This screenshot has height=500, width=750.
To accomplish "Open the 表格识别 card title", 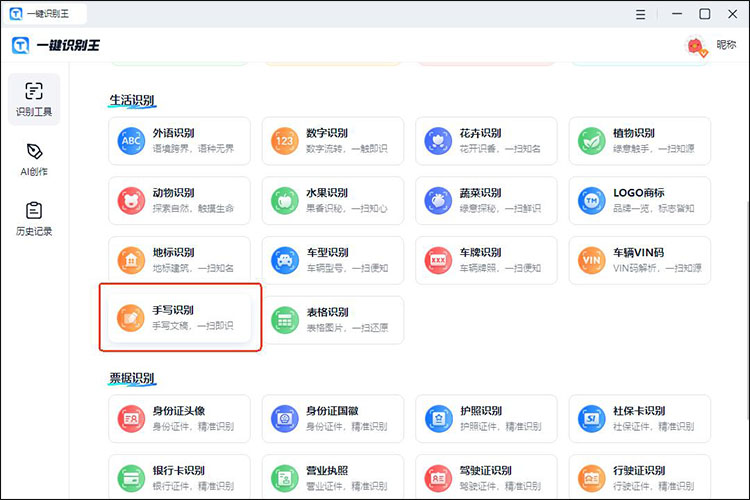I will click(327, 312).
